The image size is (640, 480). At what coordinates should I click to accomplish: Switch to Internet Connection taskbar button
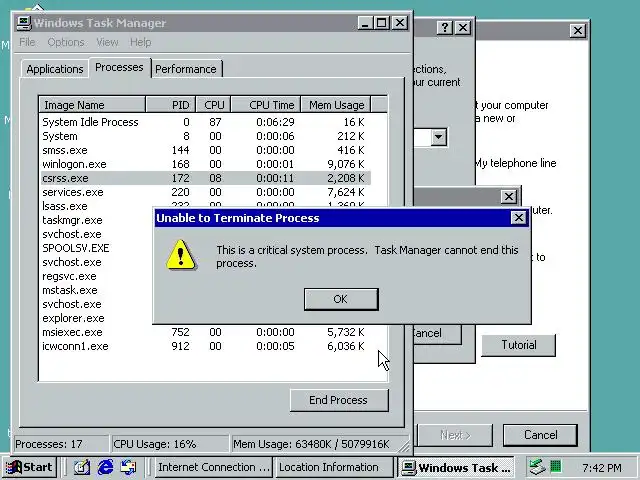click(213, 467)
